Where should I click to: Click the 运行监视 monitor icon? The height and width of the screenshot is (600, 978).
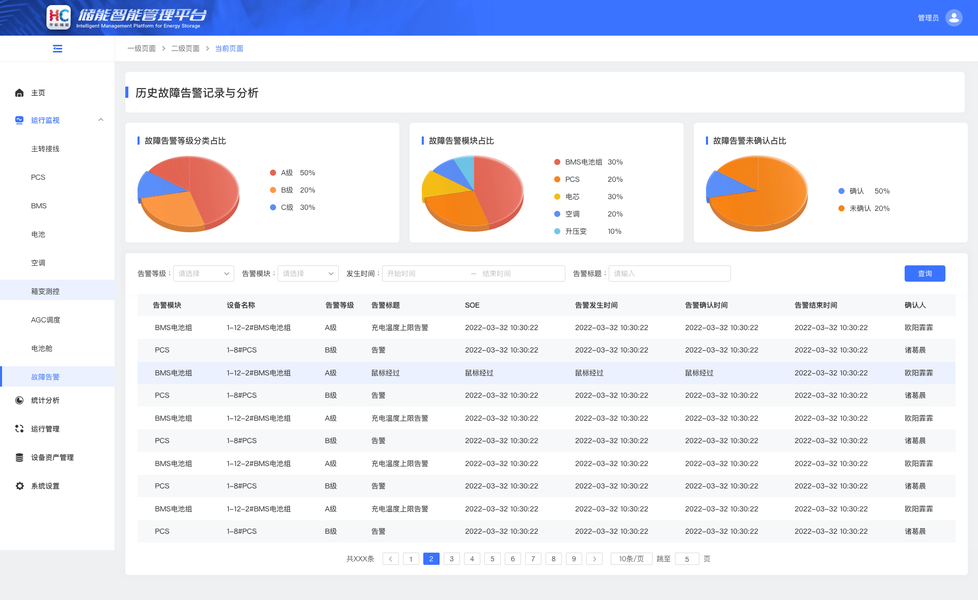(x=19, y=120)
